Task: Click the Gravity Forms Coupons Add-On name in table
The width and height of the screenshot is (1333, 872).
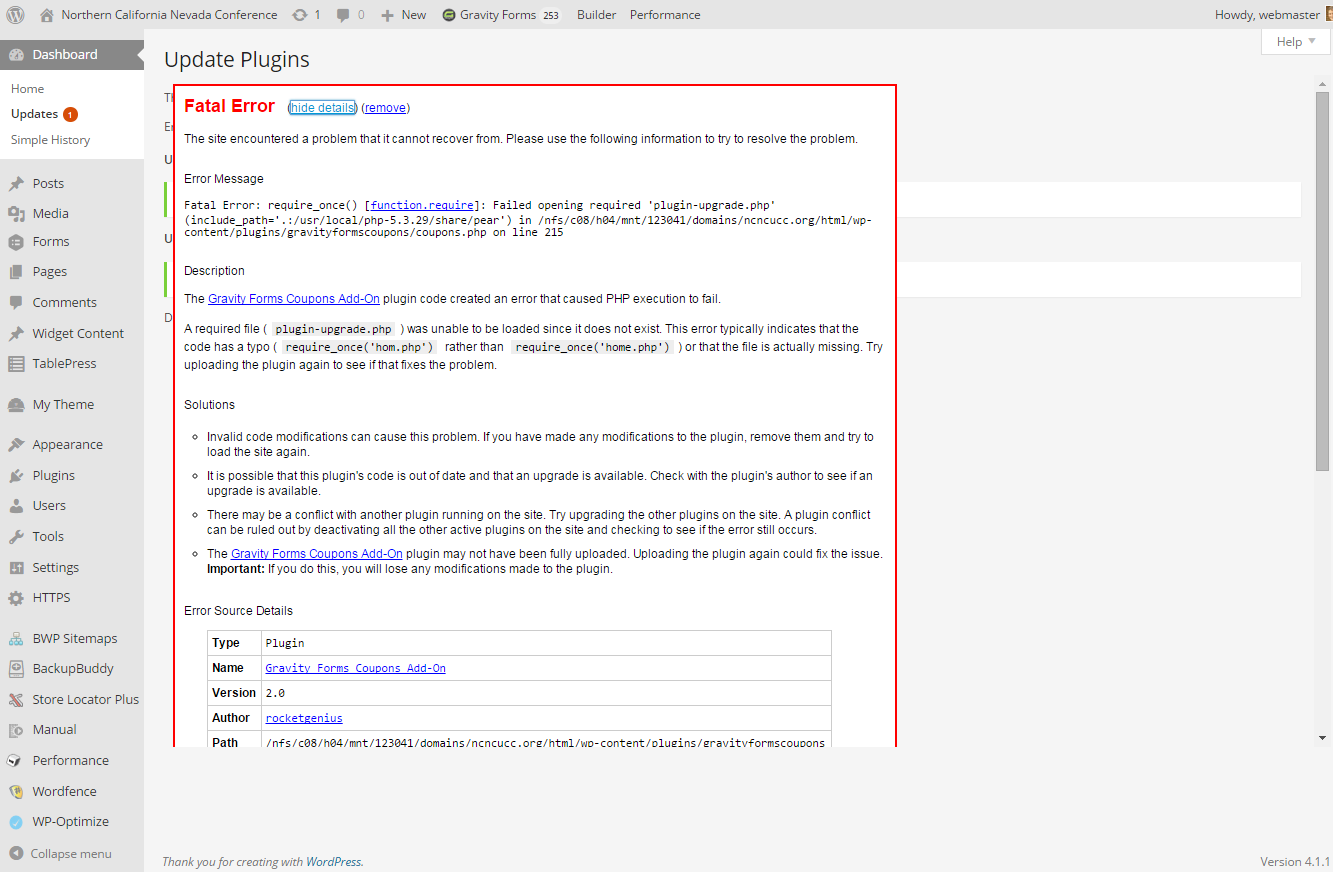Action: coord(355,668)
